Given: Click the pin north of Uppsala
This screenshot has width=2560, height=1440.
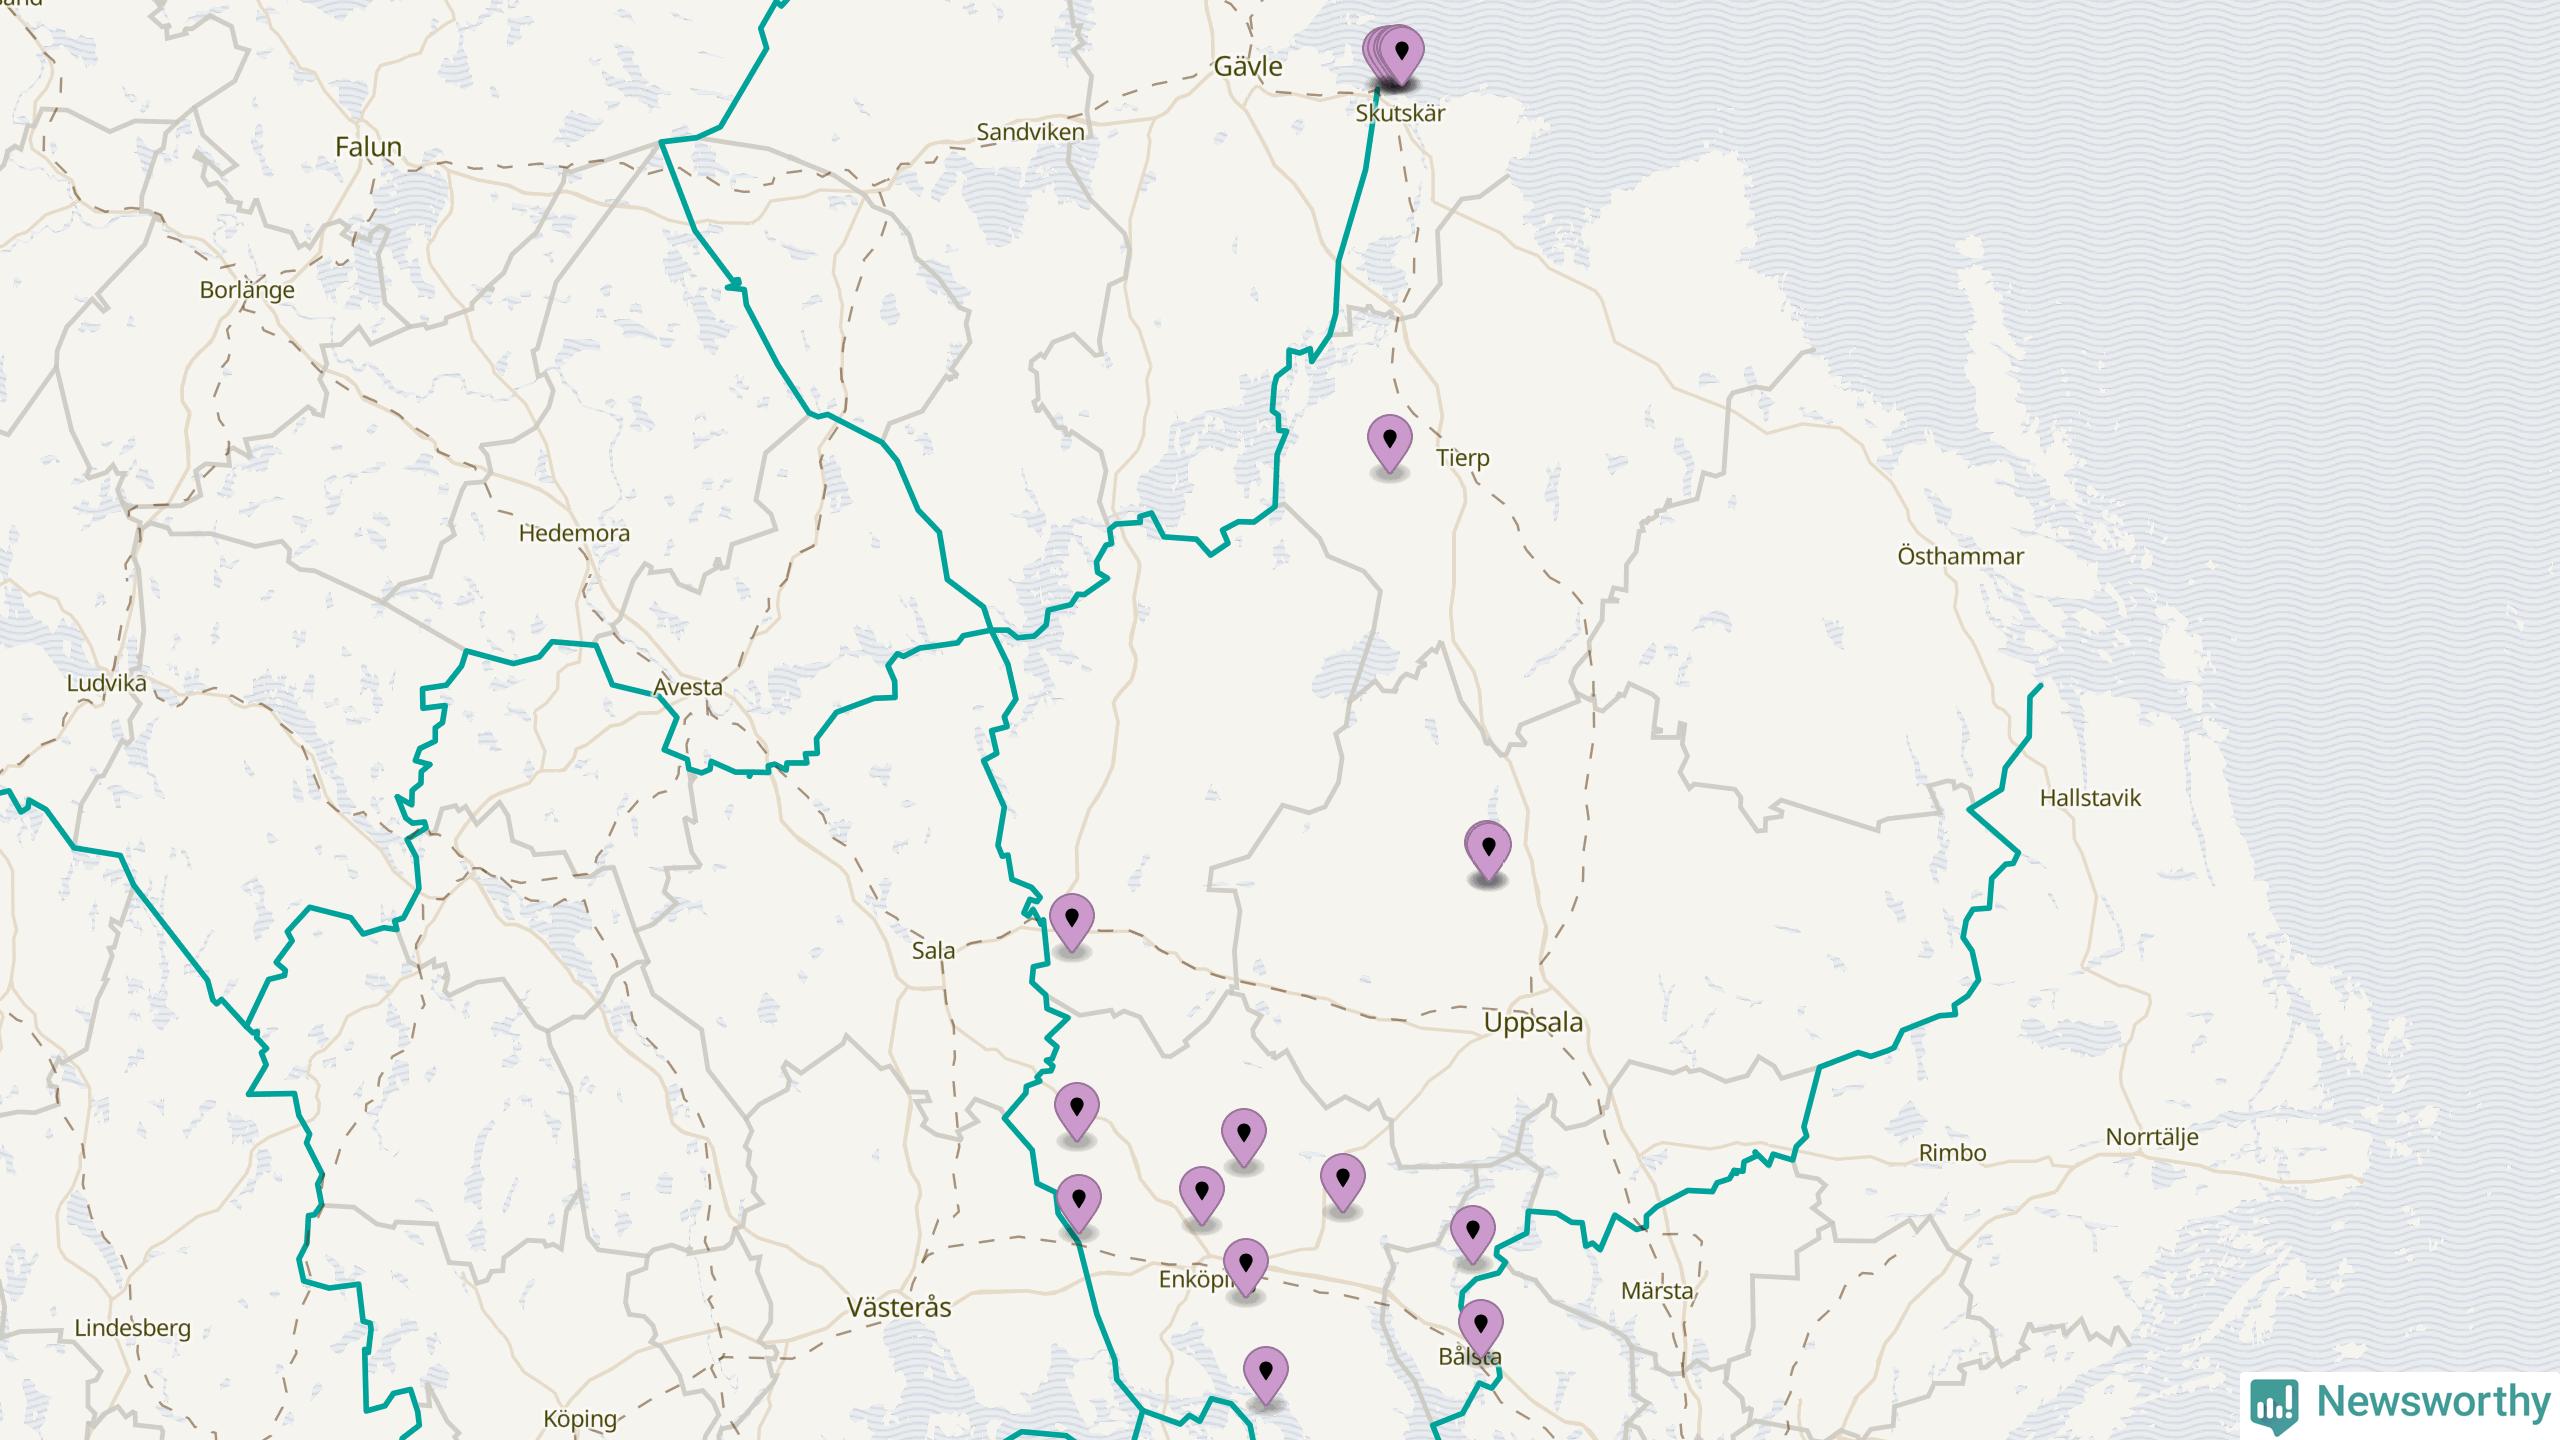Looking at the screenshot, I should (1488, 852).
